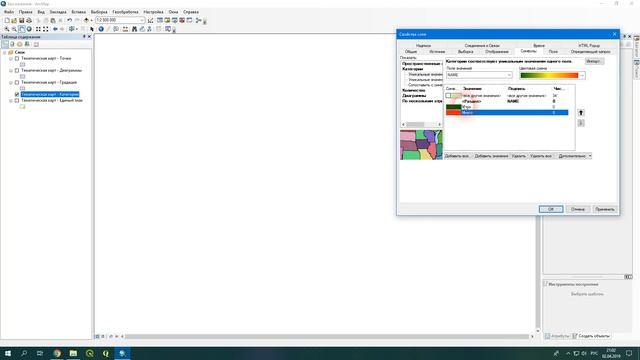640x360 pixels.
Task: Collapse the Тематическая карт - Точки layer node
Action: 11,58
